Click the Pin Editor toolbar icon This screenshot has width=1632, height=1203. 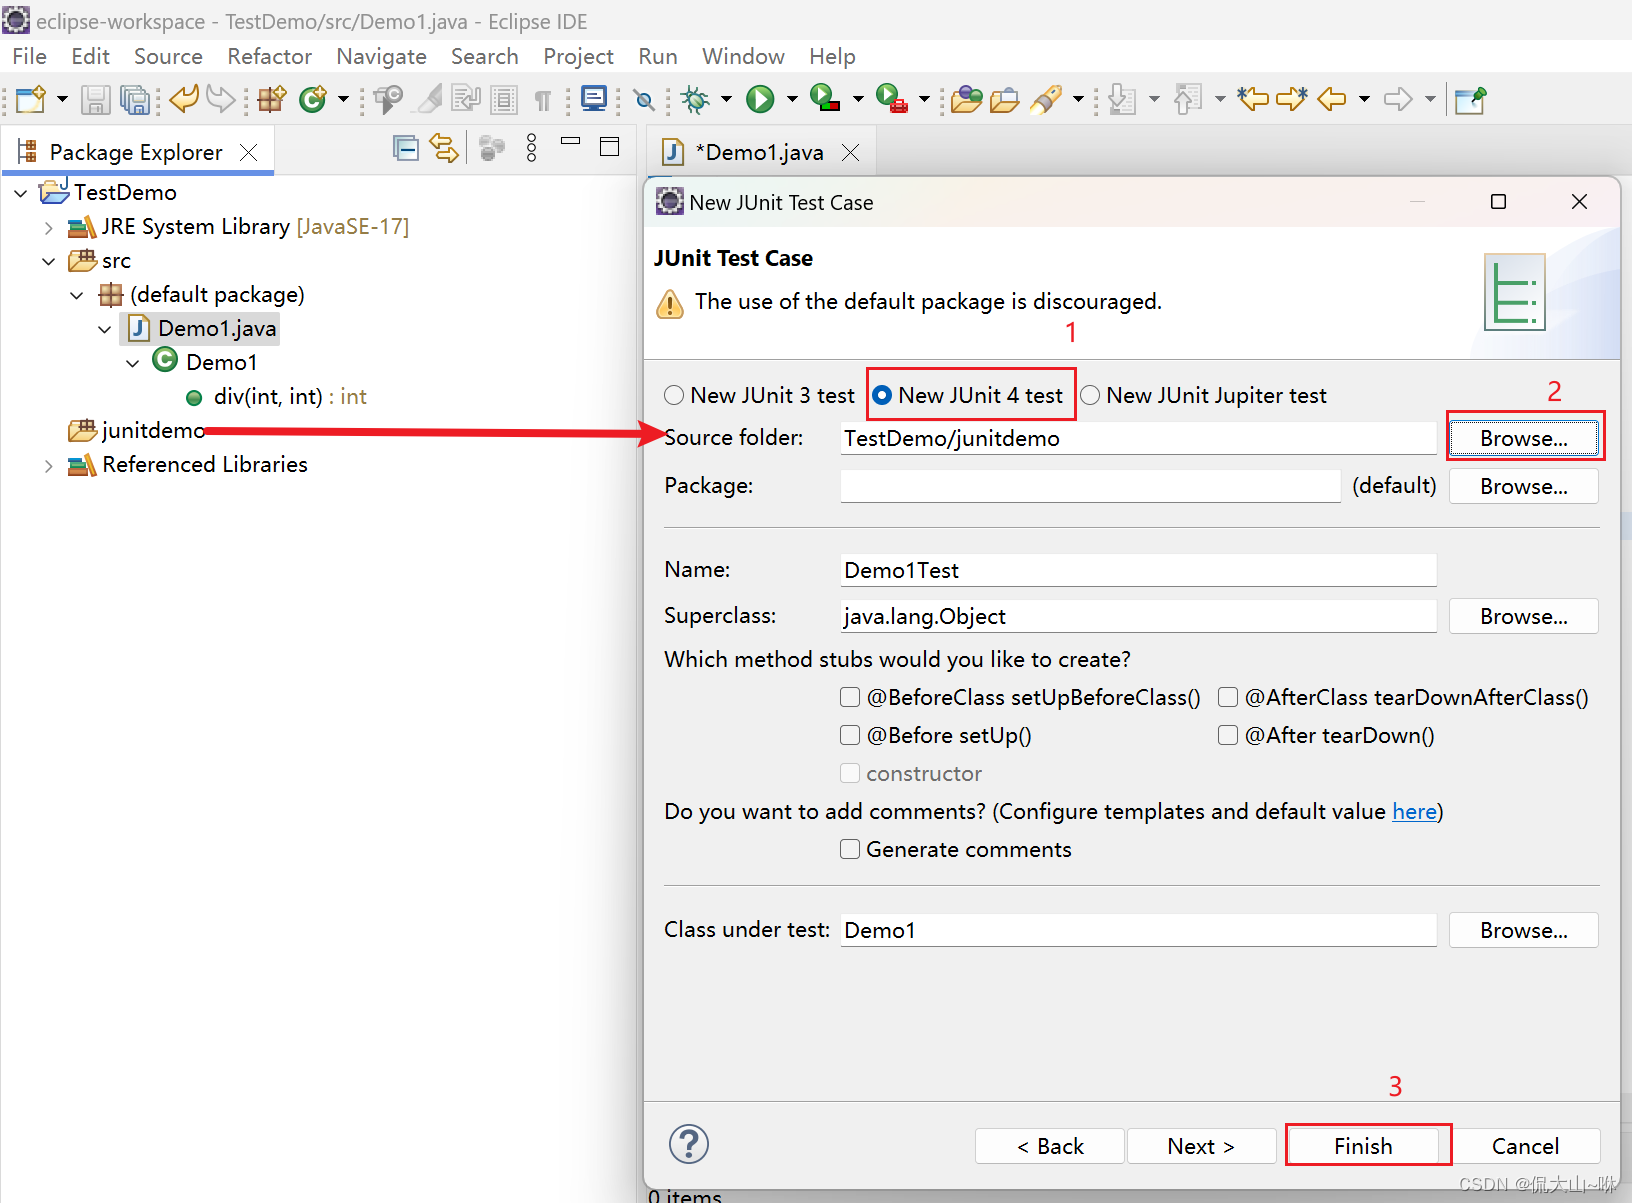coord(1470,99)
